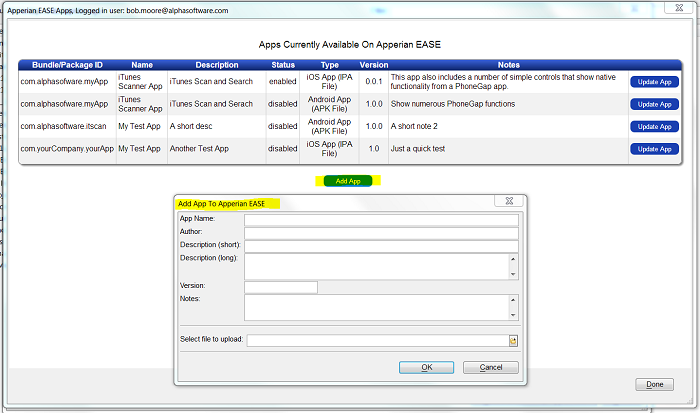Click the green Add App button
The height and width of the screenshot is (413, 700).
[x=348, y=181]
